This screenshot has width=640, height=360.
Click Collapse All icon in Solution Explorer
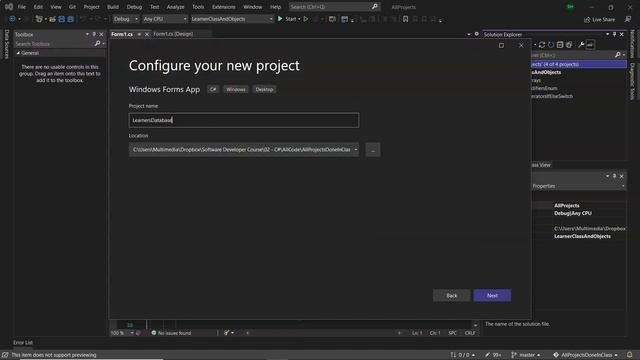click(x=560, y=44)
